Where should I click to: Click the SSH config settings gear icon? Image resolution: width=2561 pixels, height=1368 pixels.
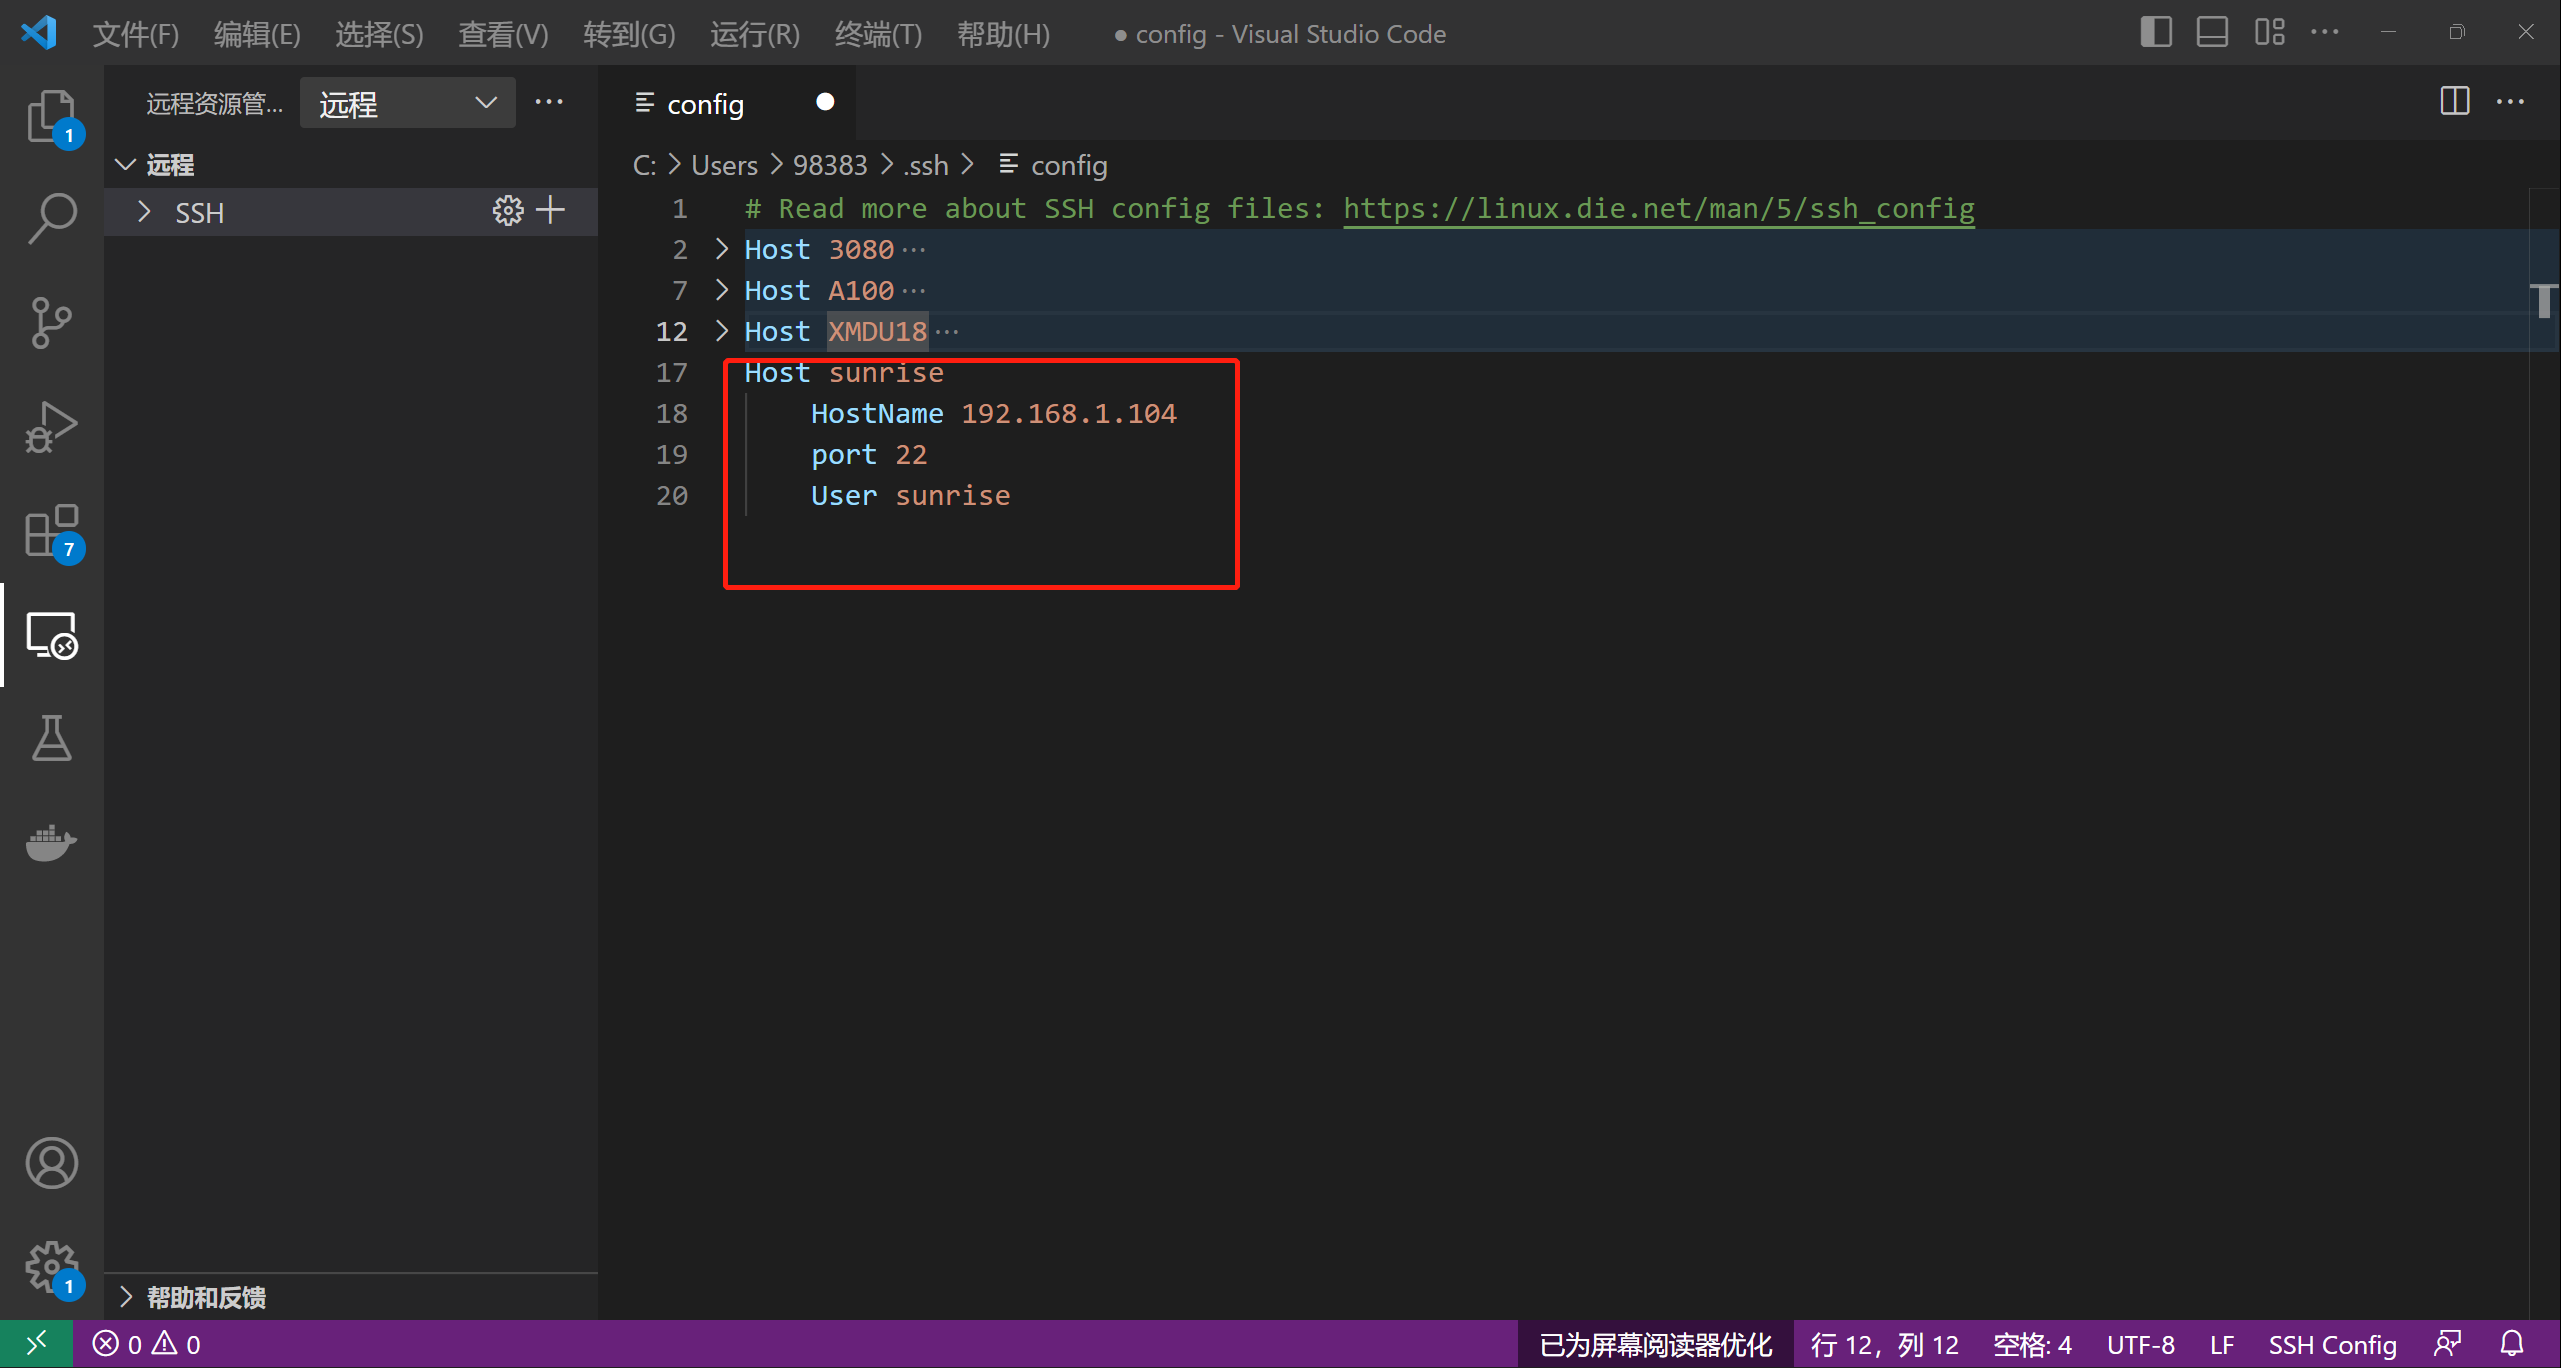(x=508, y=211)
